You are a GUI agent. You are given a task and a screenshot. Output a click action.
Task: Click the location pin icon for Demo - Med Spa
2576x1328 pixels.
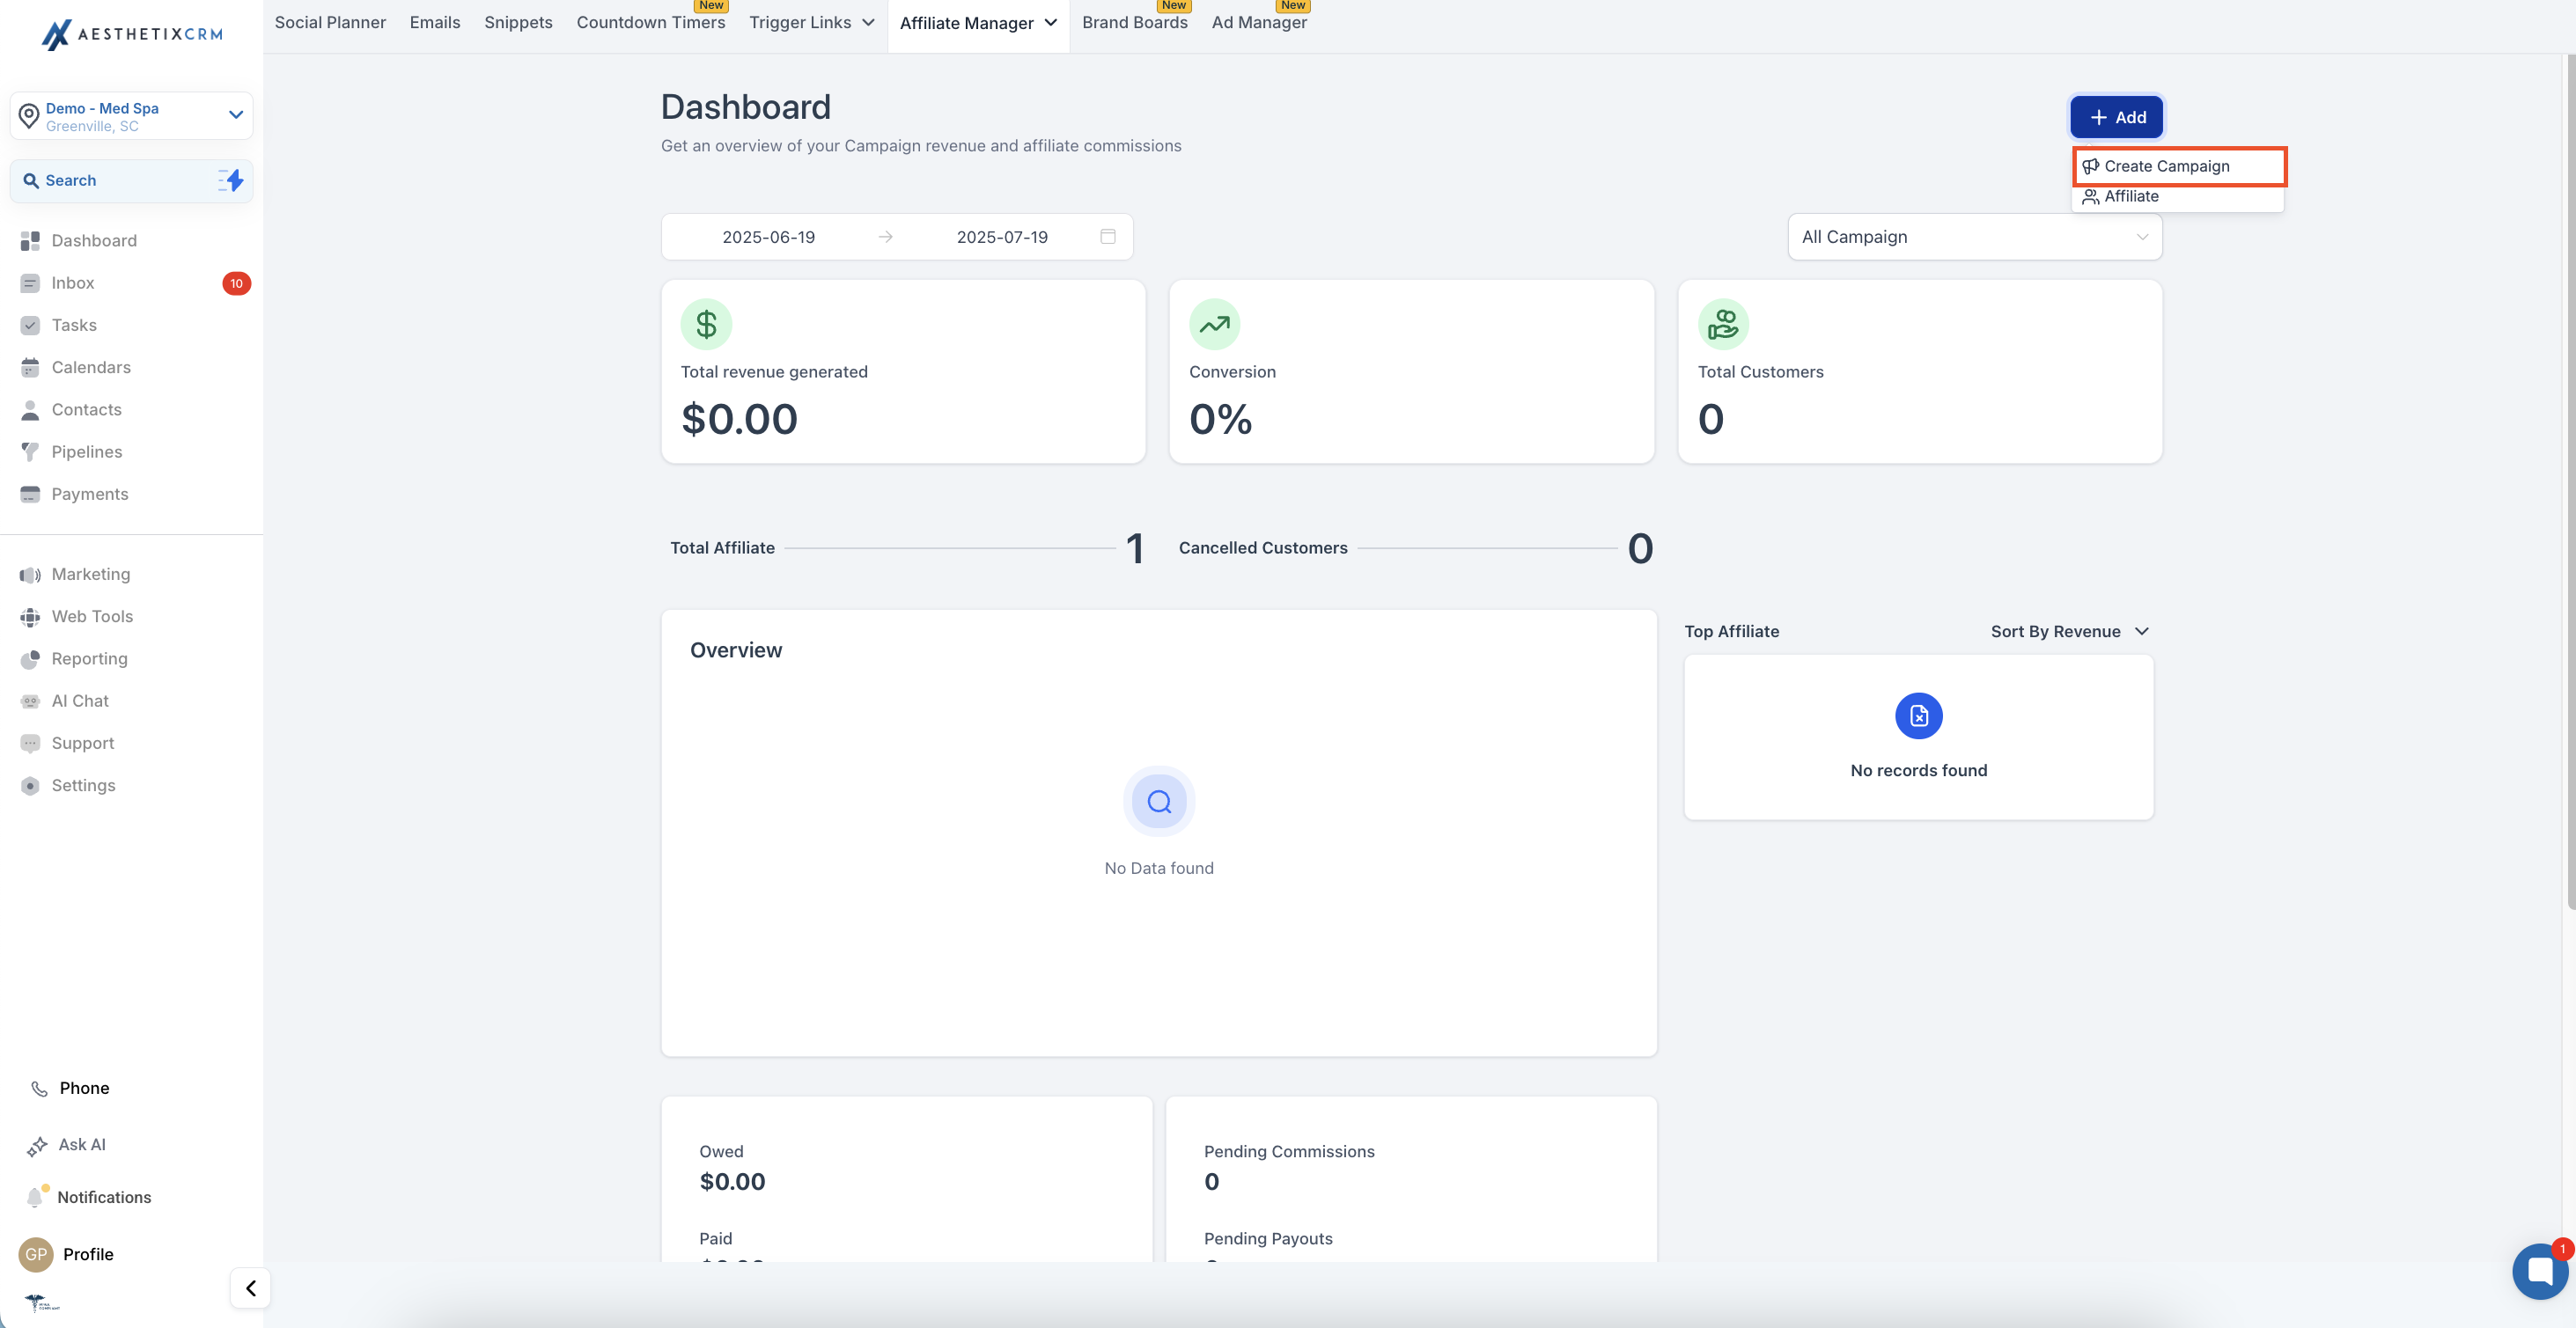(29, 116)
